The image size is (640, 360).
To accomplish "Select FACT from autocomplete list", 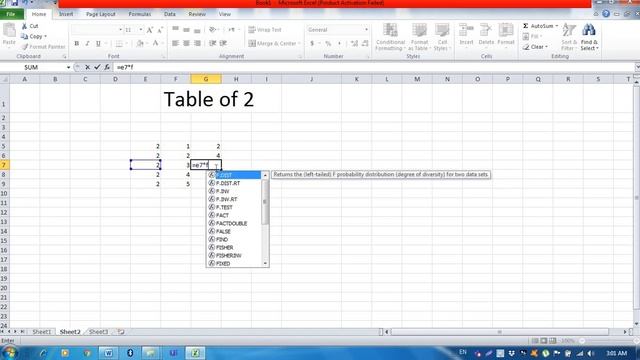I will pyautogui.click(x=234, y=215).
